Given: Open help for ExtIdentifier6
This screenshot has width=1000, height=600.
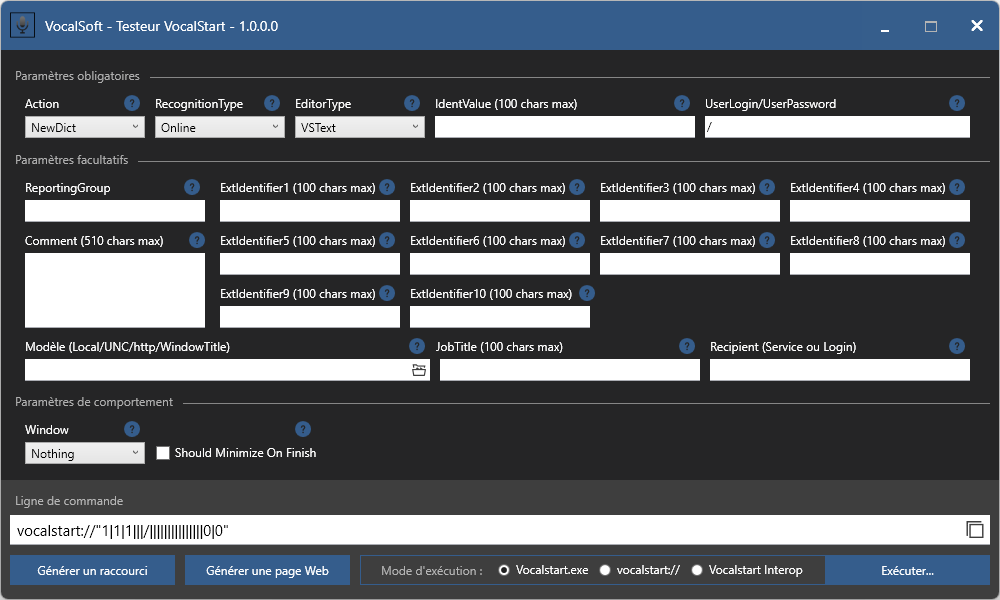Looking at the screenshot, I should (577, 240).
